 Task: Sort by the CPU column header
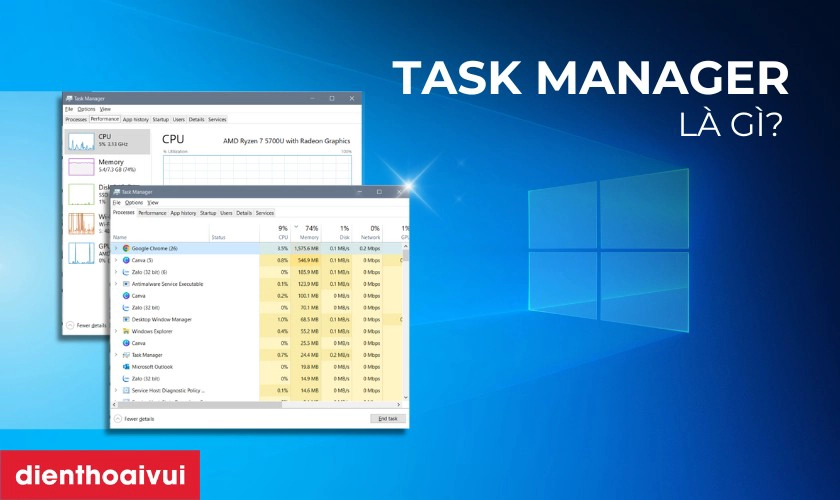point(275,232)
